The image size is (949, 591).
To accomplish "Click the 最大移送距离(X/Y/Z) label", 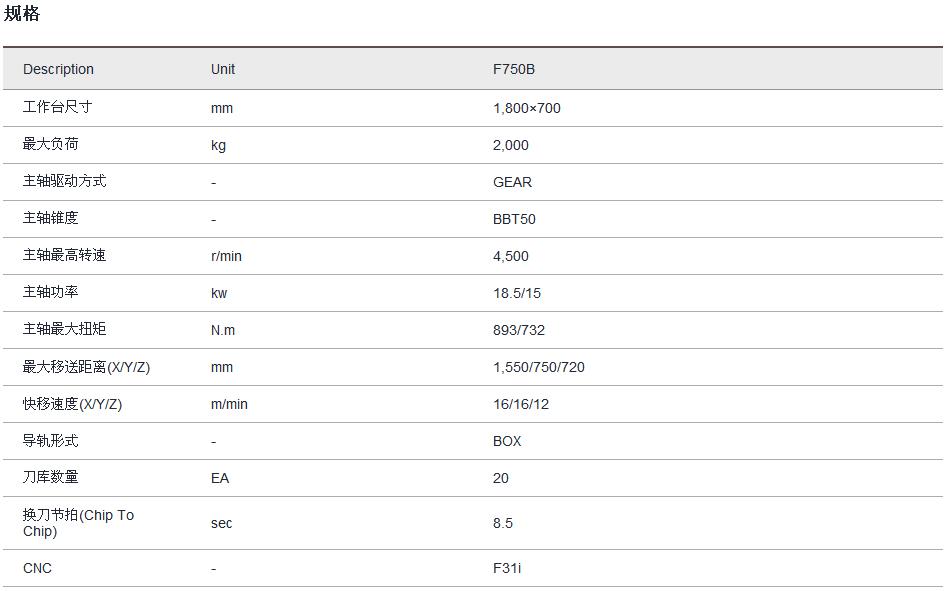I will (x=86, y=367).
